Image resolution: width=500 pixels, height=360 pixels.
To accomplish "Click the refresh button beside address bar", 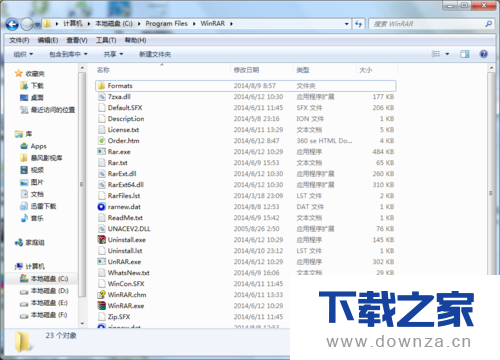I will click(358, 24).
